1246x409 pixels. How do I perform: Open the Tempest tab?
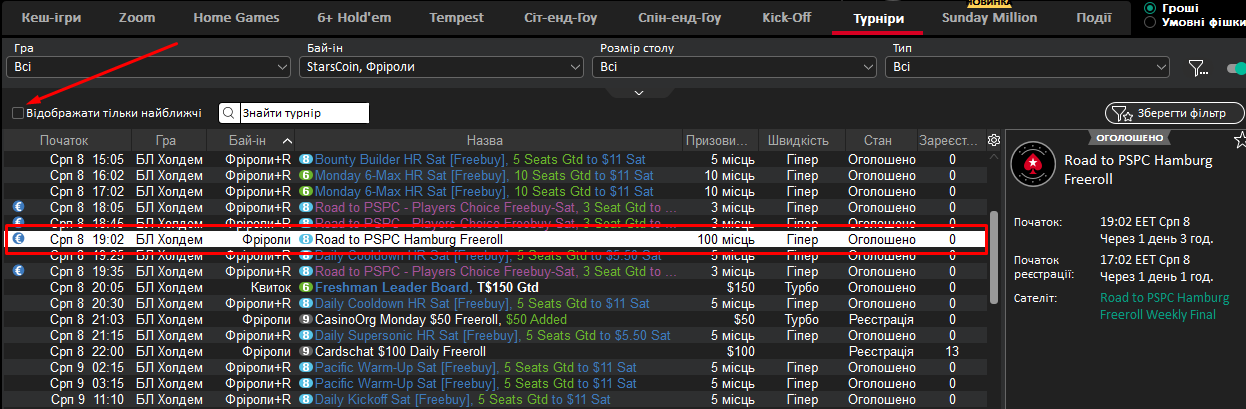[x=456, y=18]
